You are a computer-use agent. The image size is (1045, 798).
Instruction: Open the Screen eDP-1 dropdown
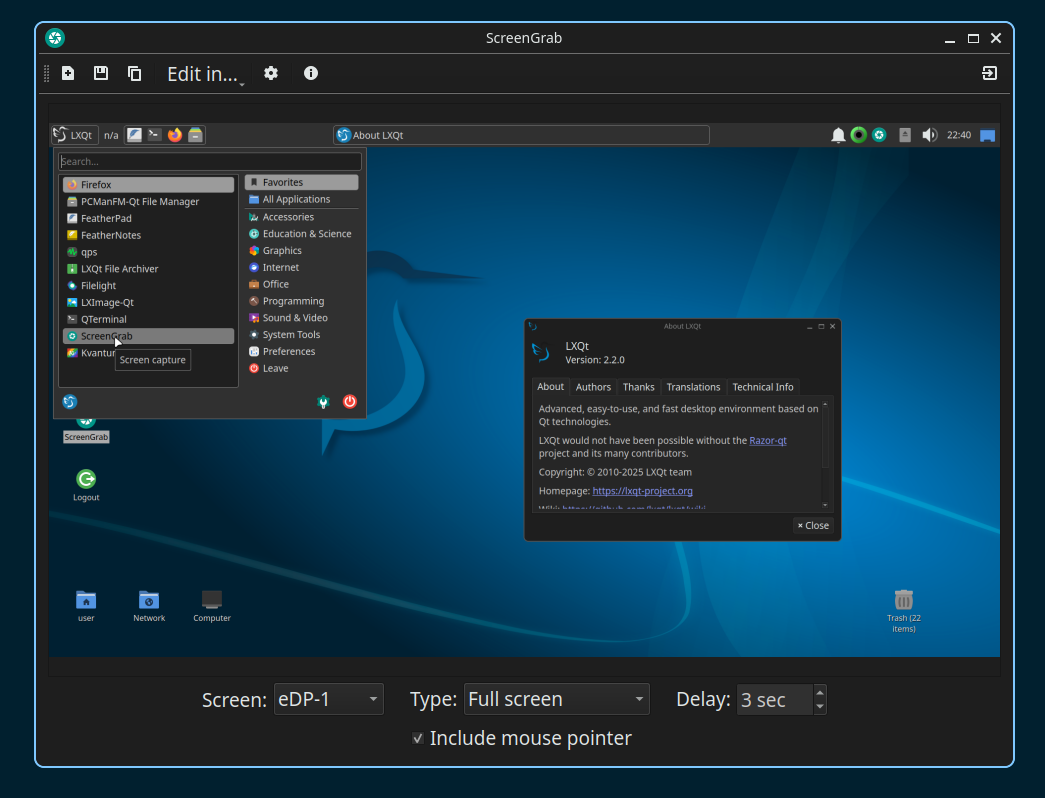pos(329,699)
